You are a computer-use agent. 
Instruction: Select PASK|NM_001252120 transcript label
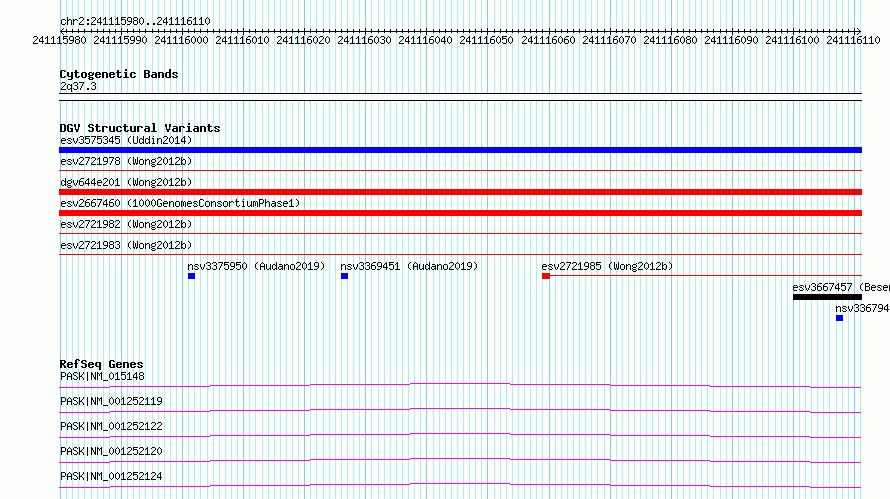111,451
